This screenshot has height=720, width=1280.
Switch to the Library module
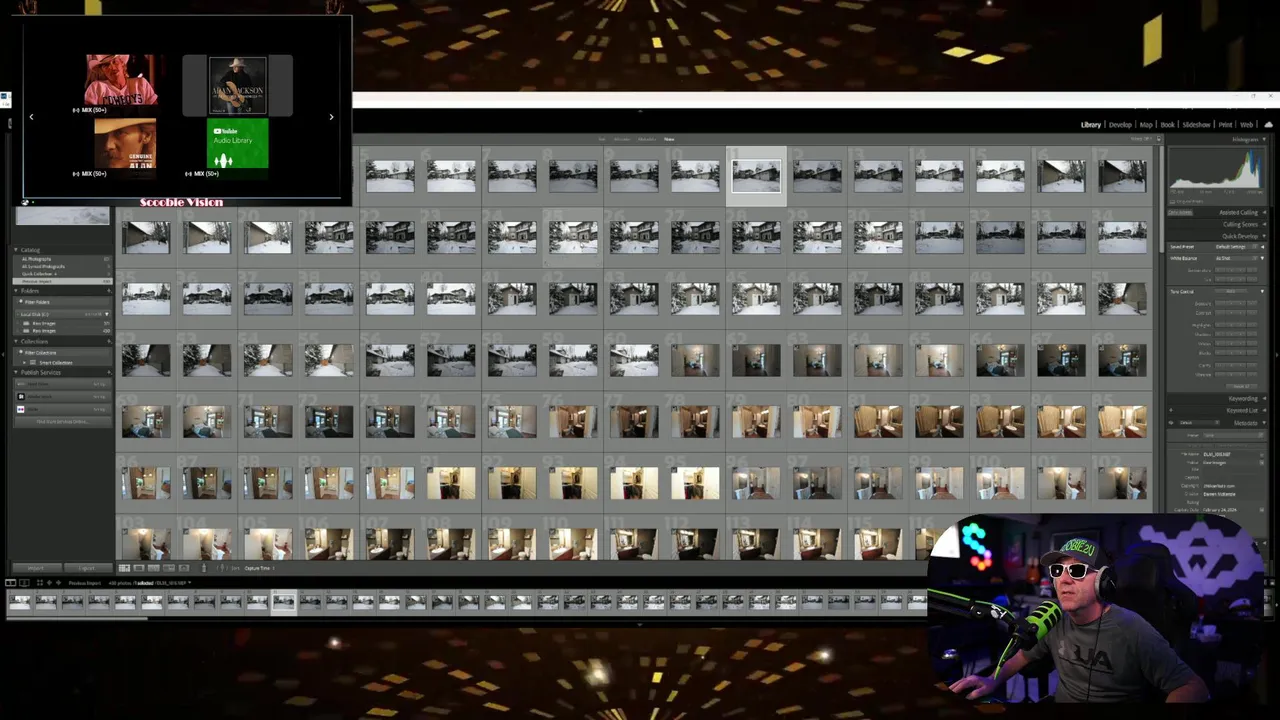[x=1091, y=125]
